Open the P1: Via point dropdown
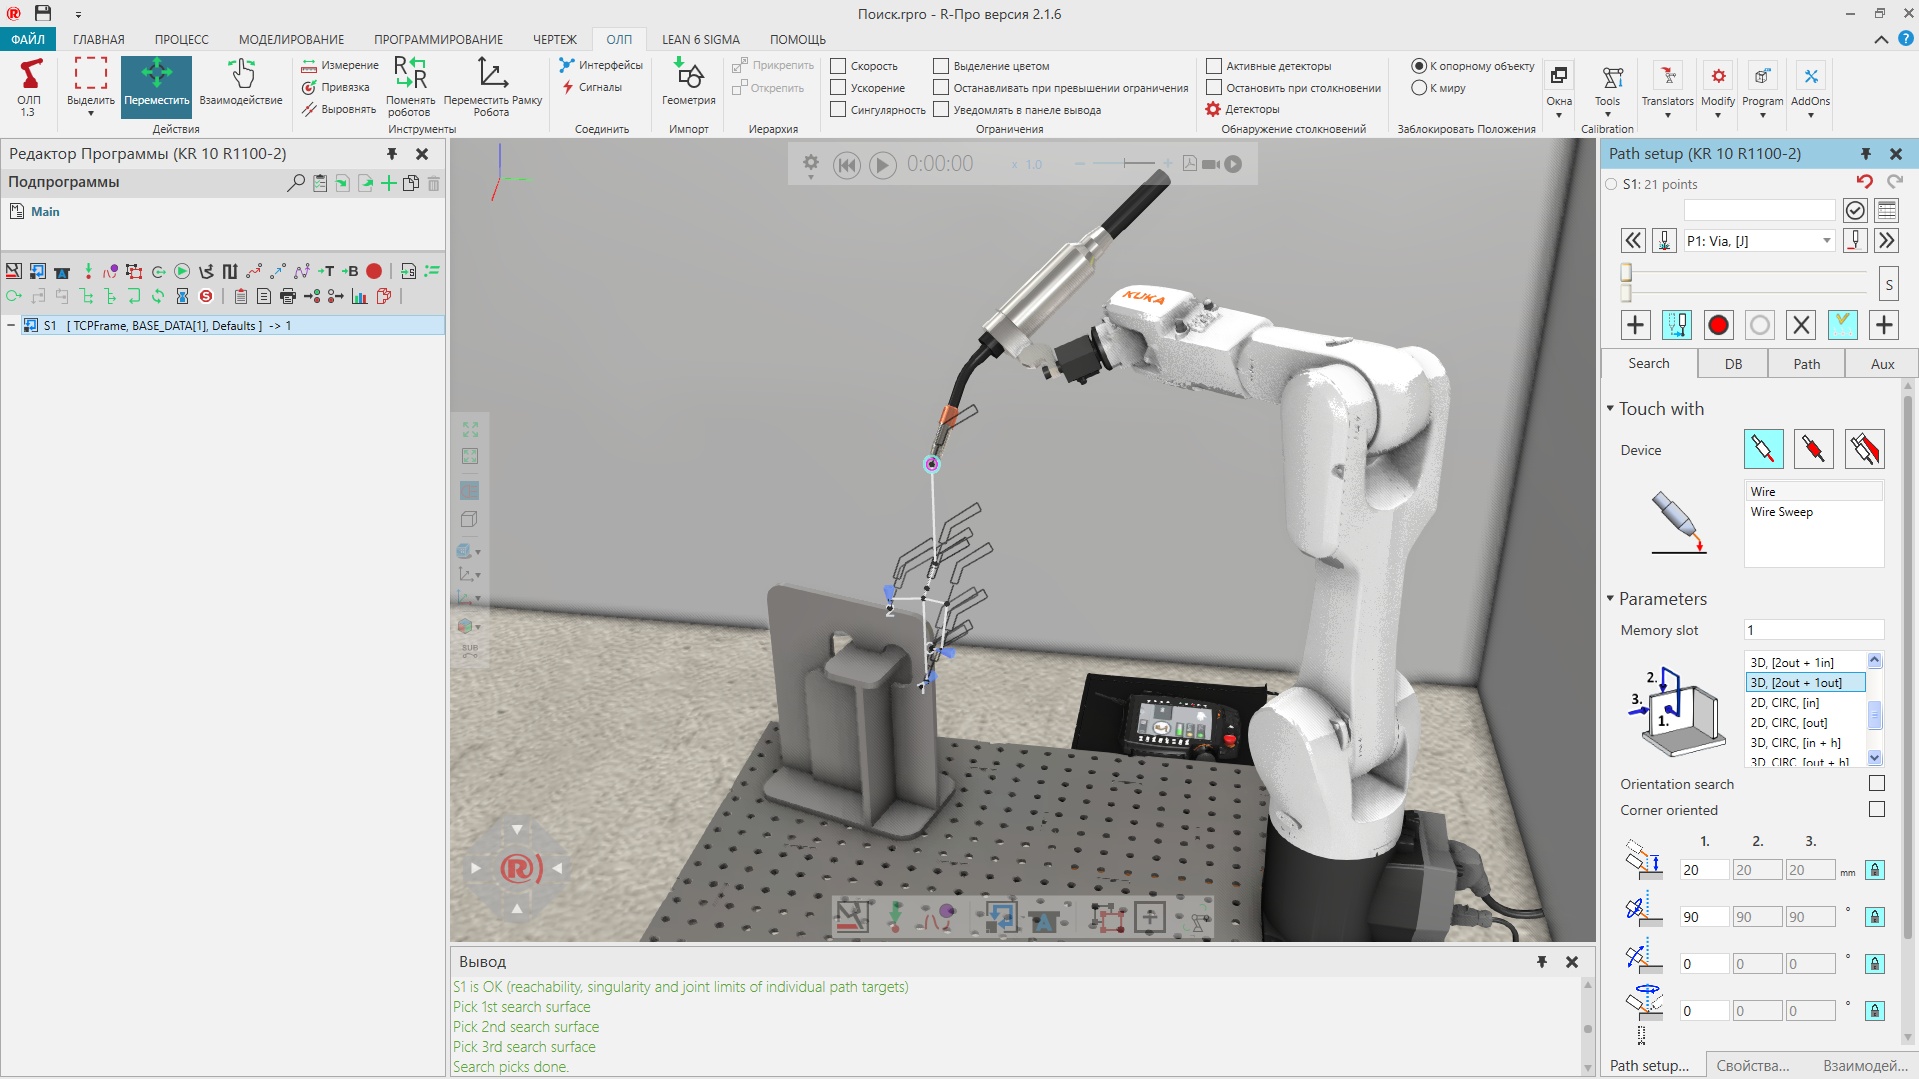Image resolution: width=1919 pixels, height=1079 pixels. (1826, 241)
